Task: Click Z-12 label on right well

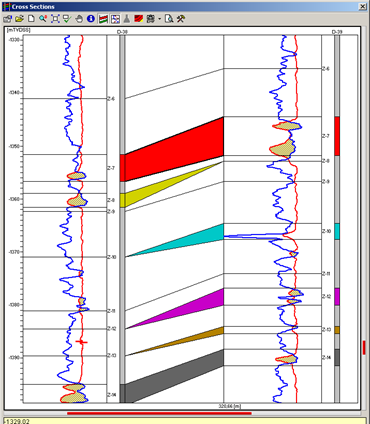Action: pyautogui.click(x=326, y=297)
